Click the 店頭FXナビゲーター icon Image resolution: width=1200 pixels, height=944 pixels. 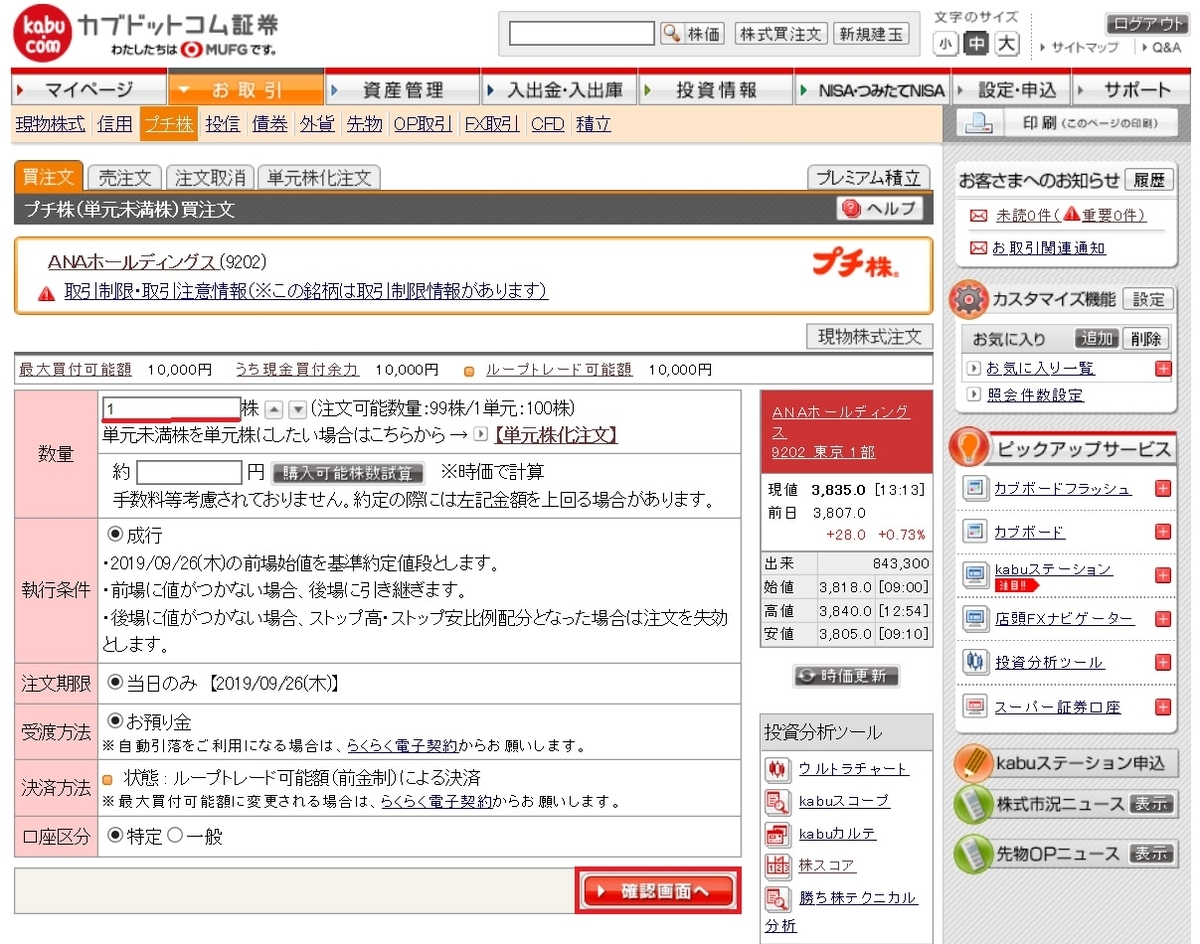975,618
